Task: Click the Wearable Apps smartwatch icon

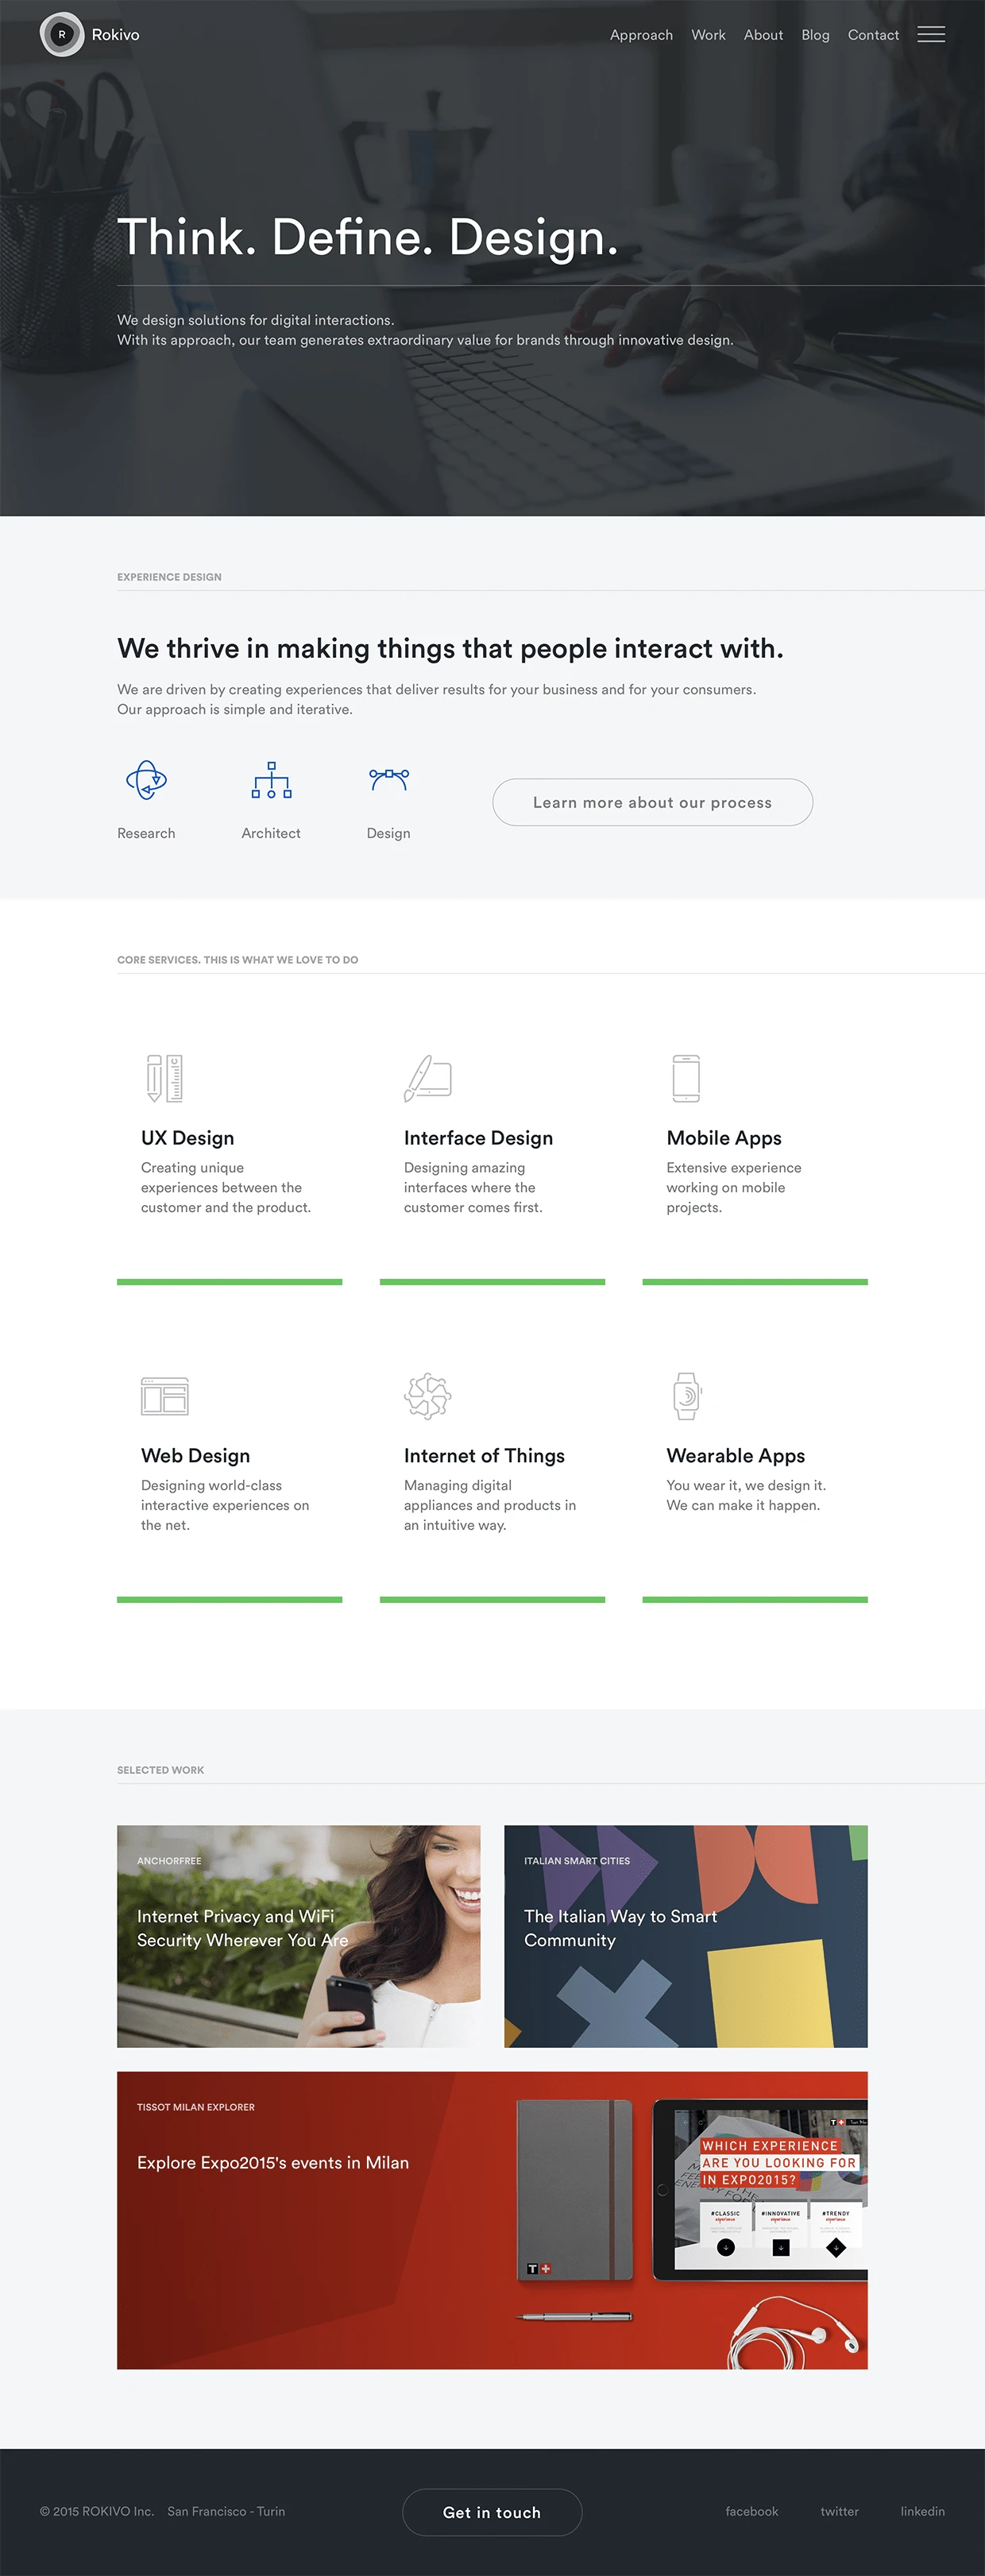Action: [x=687, y=1396]
